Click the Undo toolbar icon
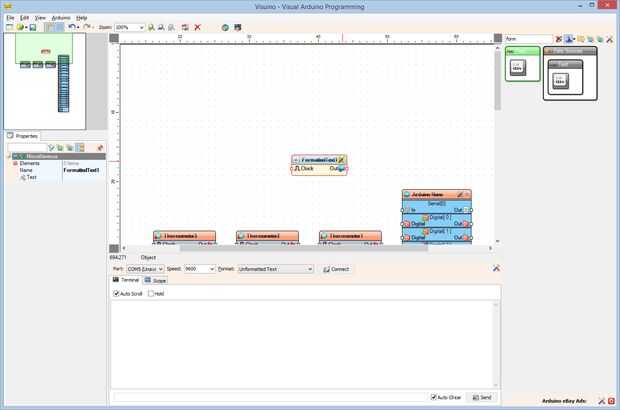This screenshot has width=620, height=410. click(x=72, y=27)
